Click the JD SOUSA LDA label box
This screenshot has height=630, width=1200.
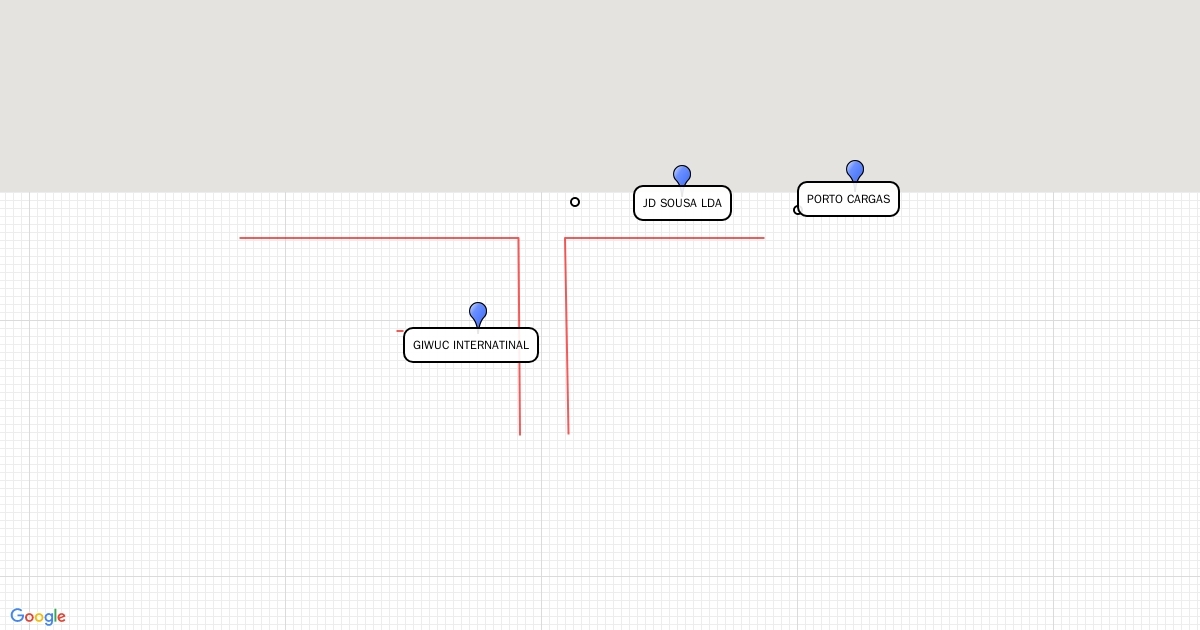click(682, 203)
